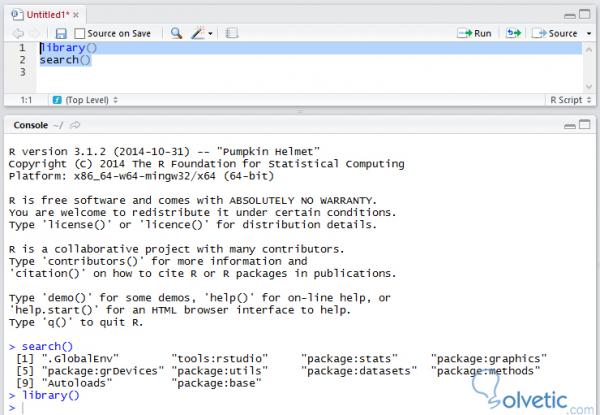Click the "> library()" command in console
Image resolution: width=600 pixels, height=415 pixels.
point(44,395)
